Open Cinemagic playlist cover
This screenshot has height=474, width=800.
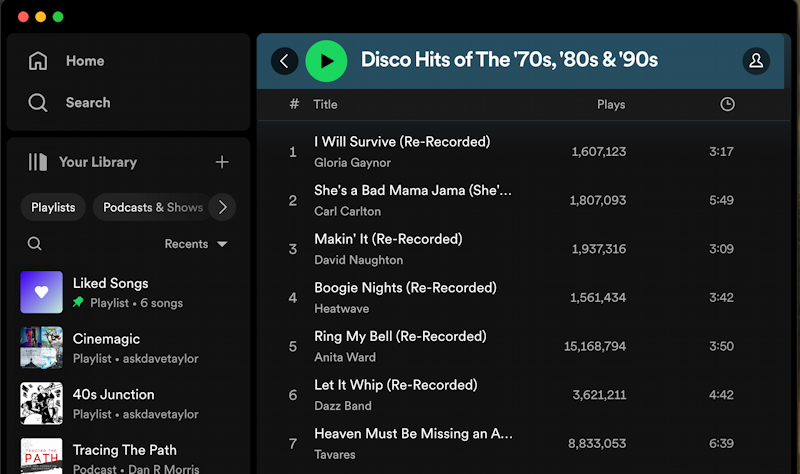coord(41,347)
